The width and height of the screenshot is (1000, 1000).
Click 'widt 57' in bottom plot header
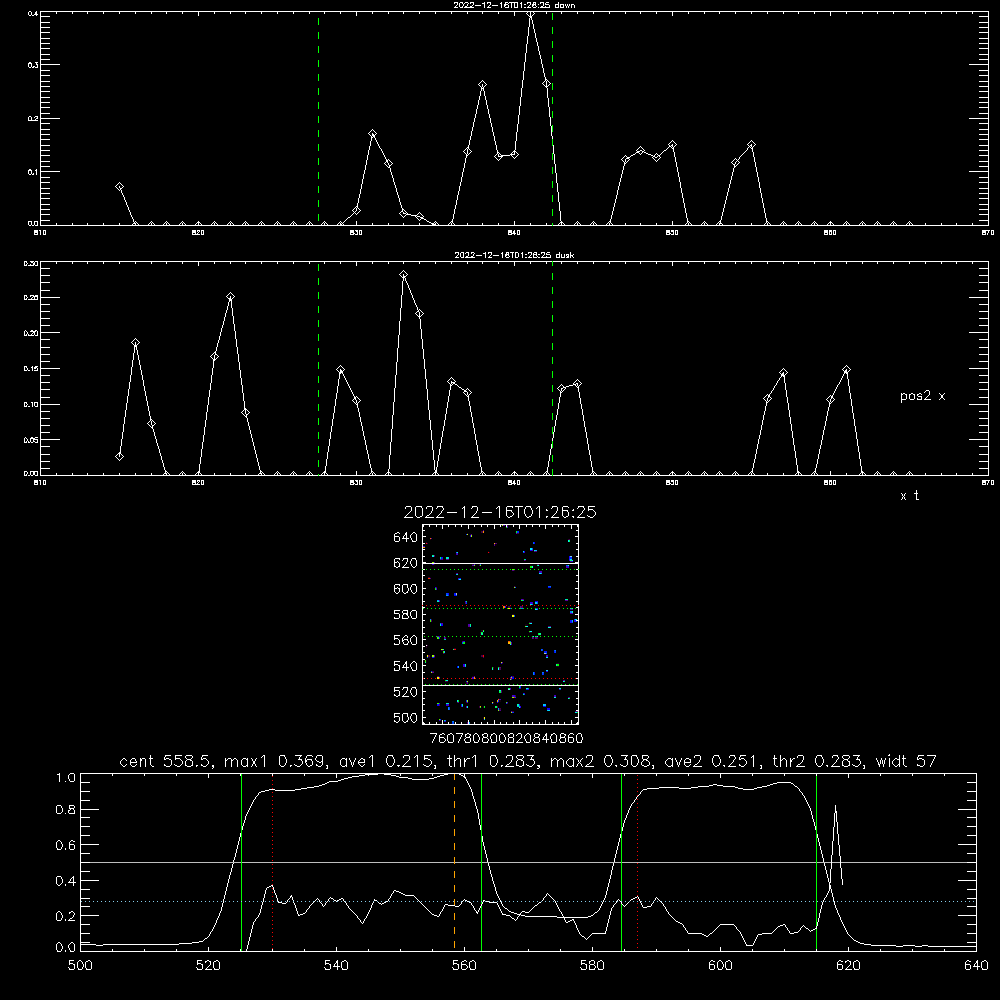pos(906,761)
